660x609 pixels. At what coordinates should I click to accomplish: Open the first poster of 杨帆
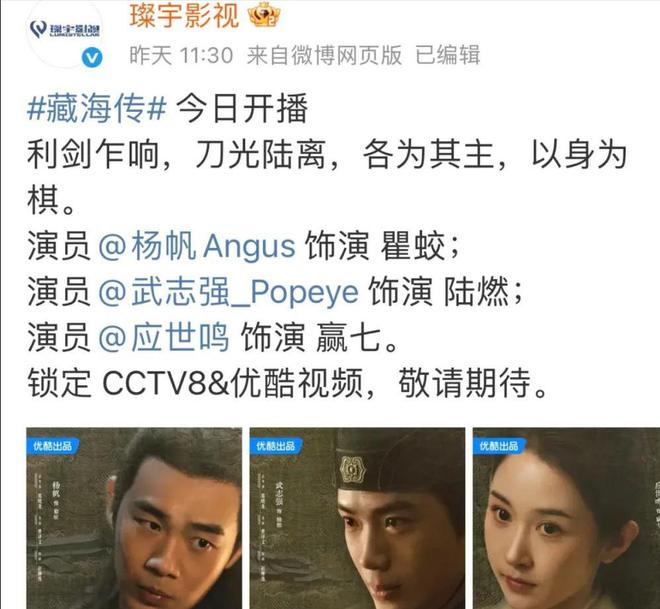click(134, 518)
